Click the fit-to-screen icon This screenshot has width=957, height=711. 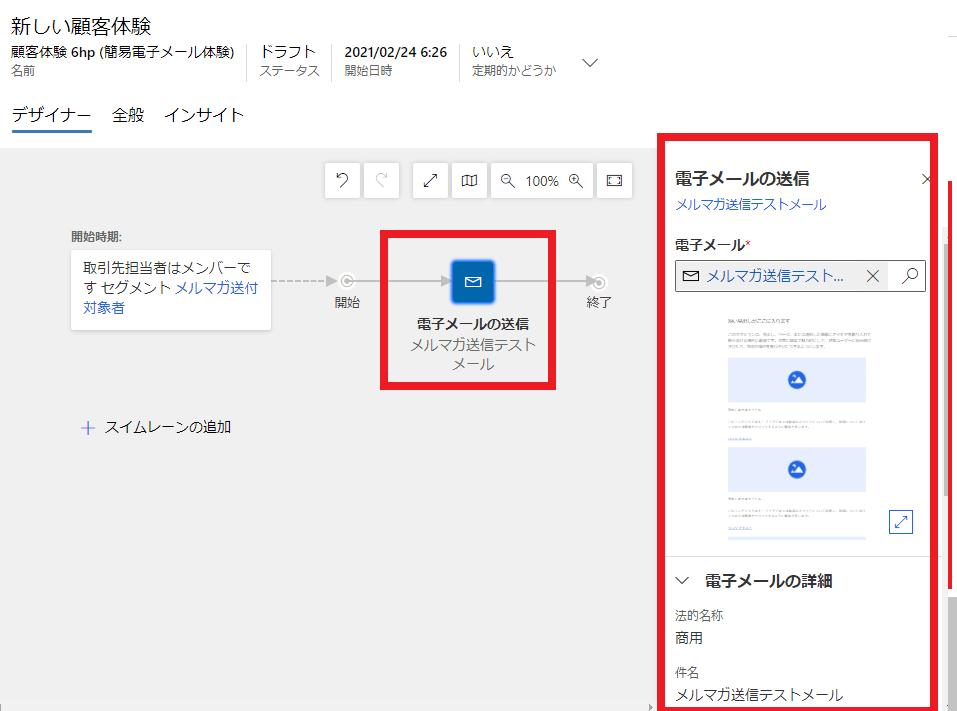coord(615,181)
